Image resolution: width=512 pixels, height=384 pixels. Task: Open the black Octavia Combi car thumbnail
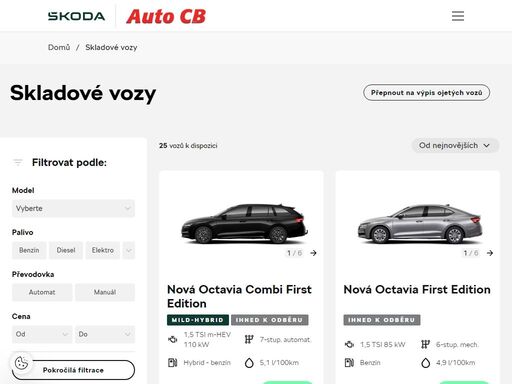point(244,223)
